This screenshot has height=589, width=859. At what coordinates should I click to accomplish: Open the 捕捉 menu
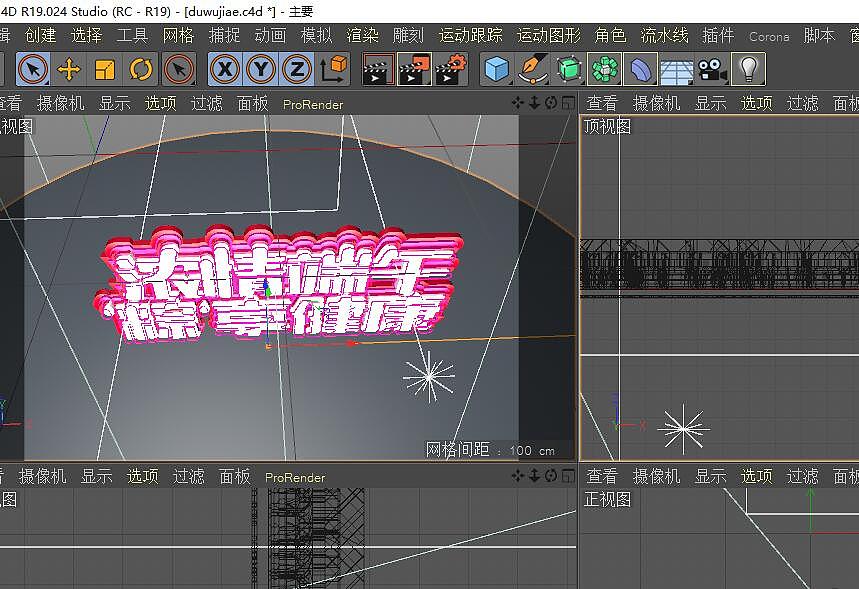[x=225, y=36]
